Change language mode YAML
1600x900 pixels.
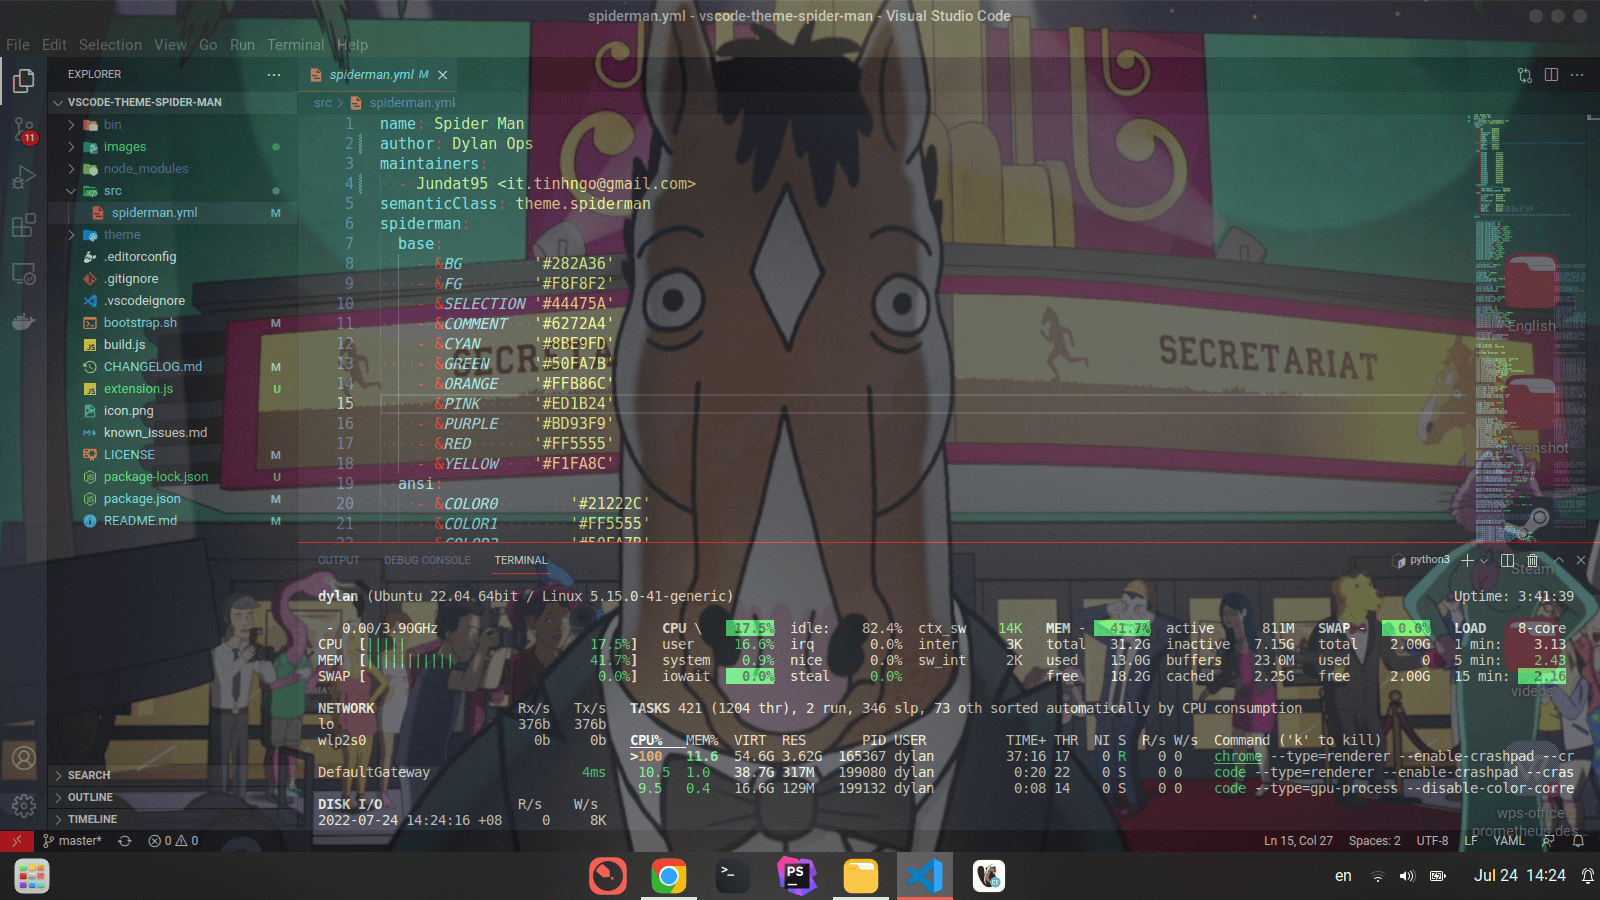(x=1509, y=841)
